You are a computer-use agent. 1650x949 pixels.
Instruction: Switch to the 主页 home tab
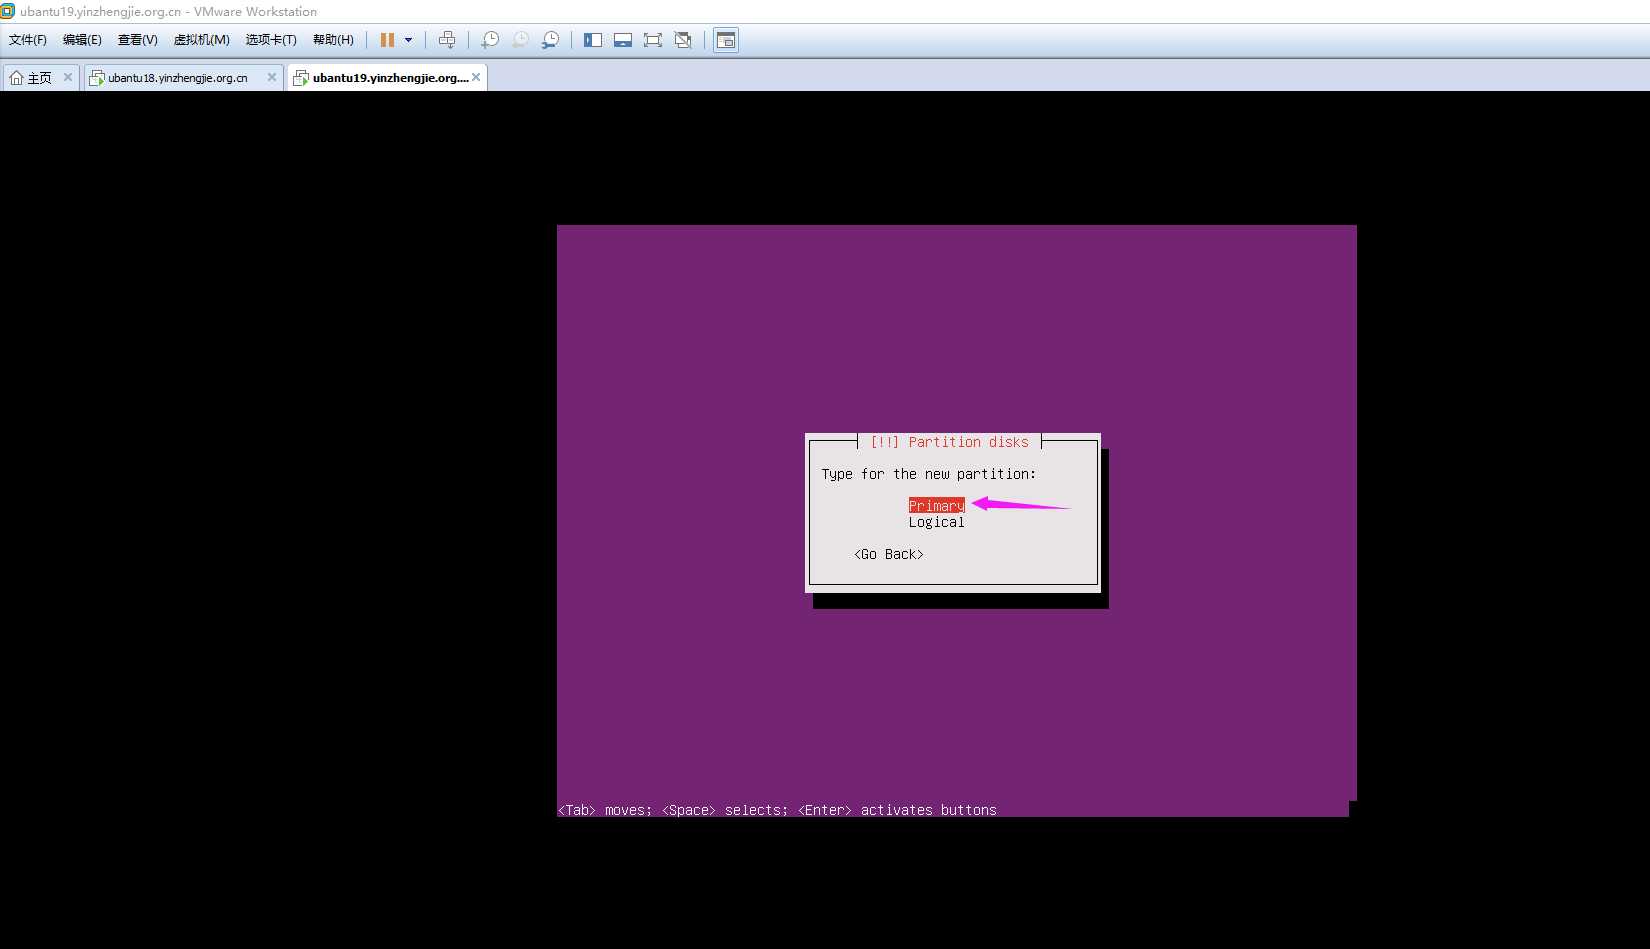(40, 77)
